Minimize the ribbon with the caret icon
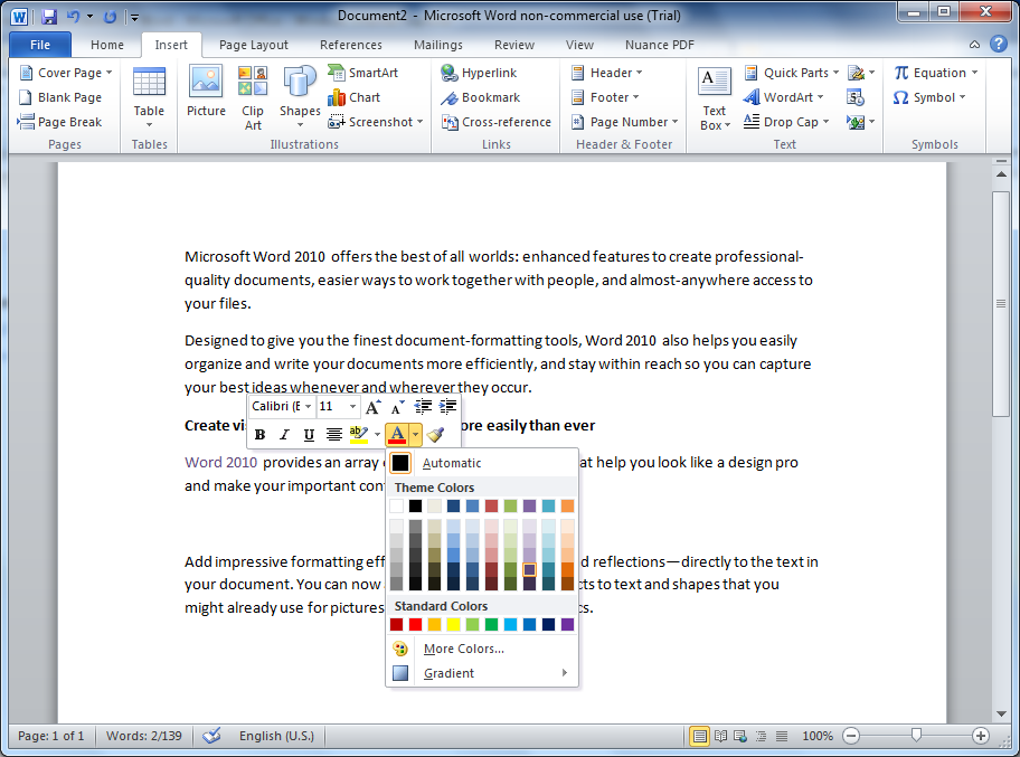The width and height of the screenshot is (1020, 757). pyautogui.click(x=974, y=44)
